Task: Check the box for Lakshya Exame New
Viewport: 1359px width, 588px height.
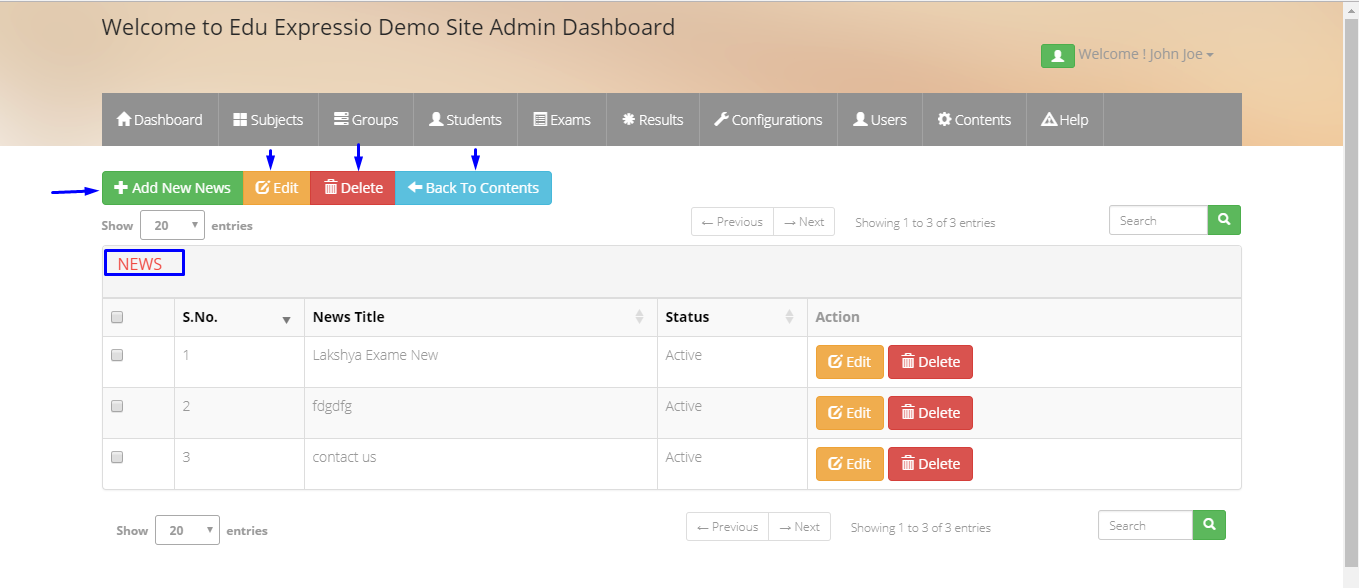Action: point(117,355)
